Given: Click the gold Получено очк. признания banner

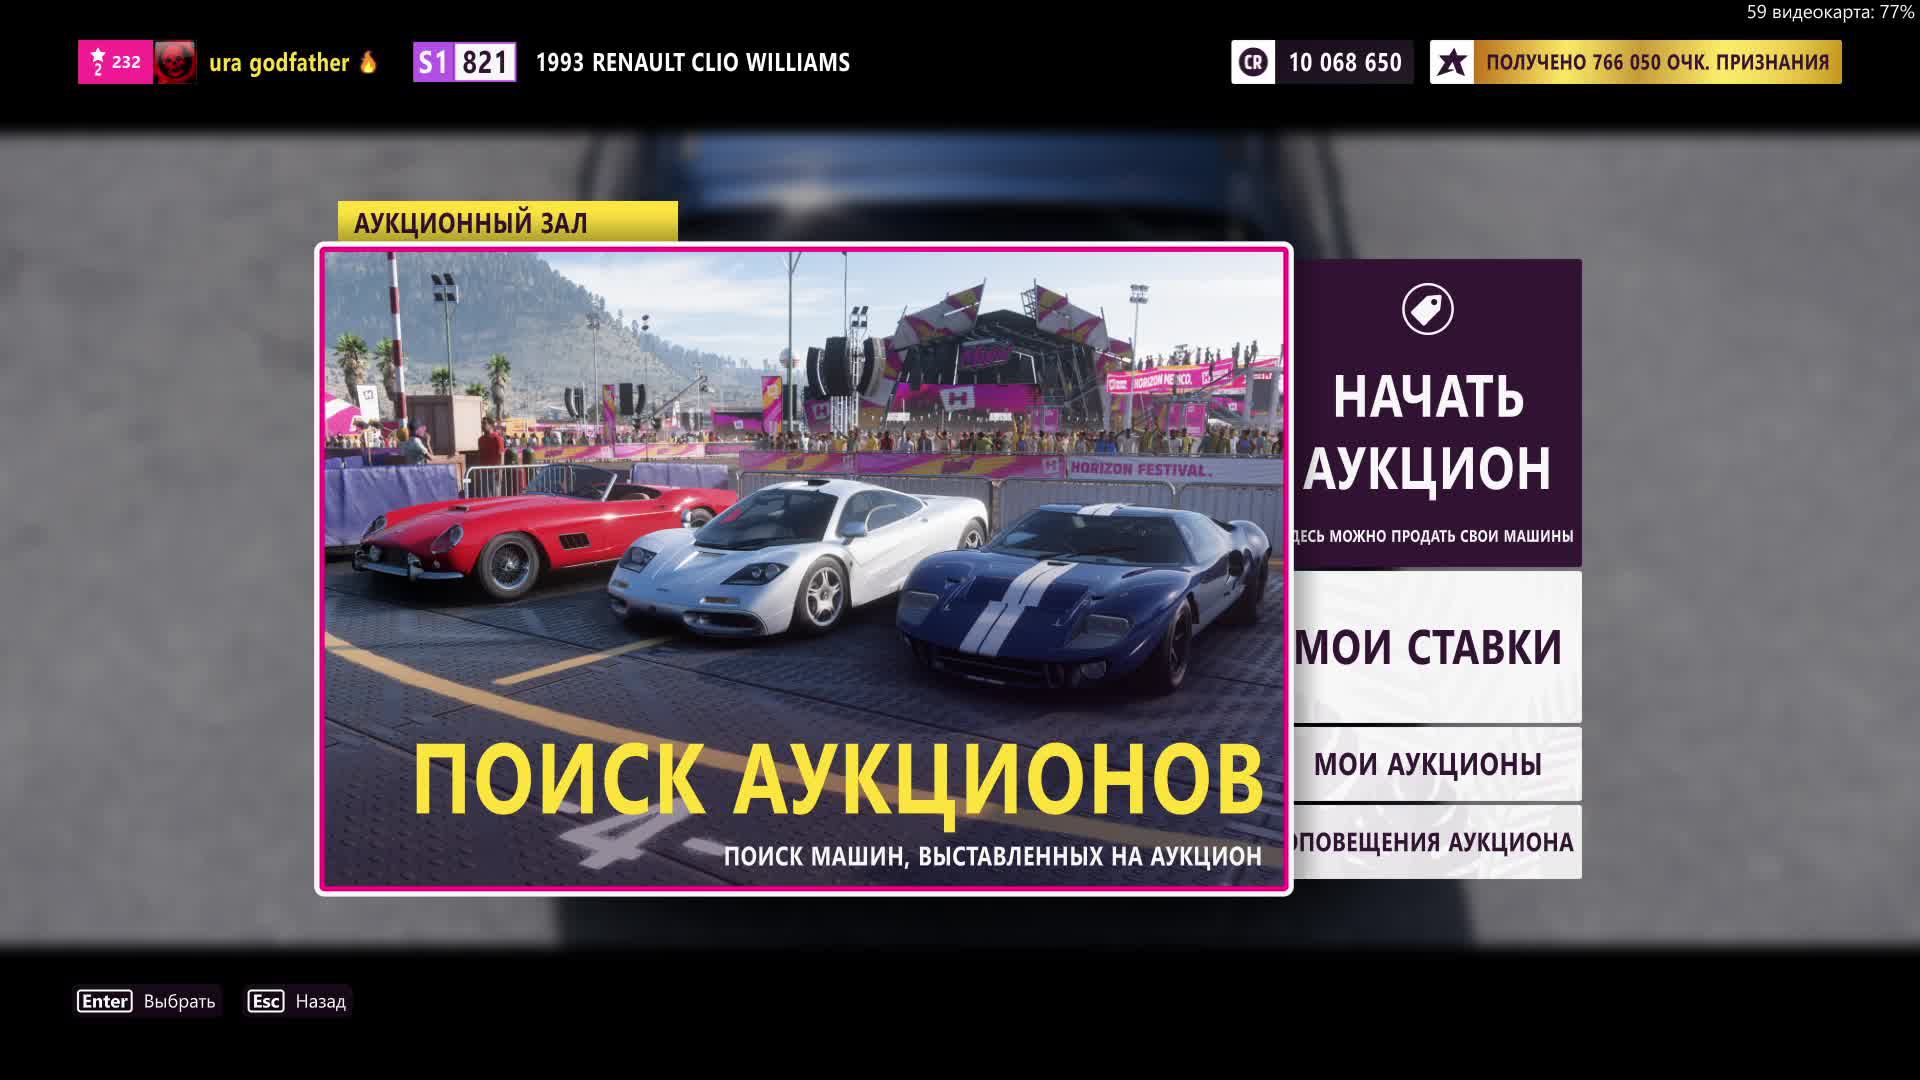Looking at the screenshot, I should 1656,62.
